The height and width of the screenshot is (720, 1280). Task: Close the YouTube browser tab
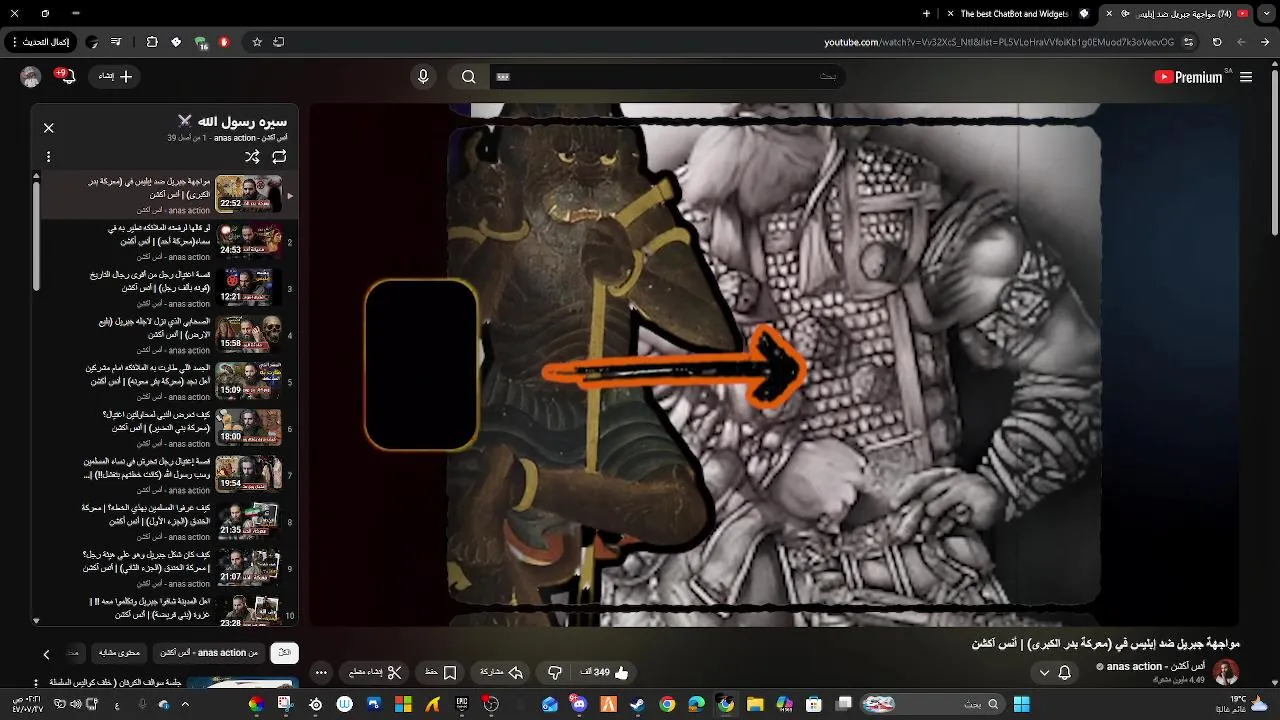click(1108, 14)
